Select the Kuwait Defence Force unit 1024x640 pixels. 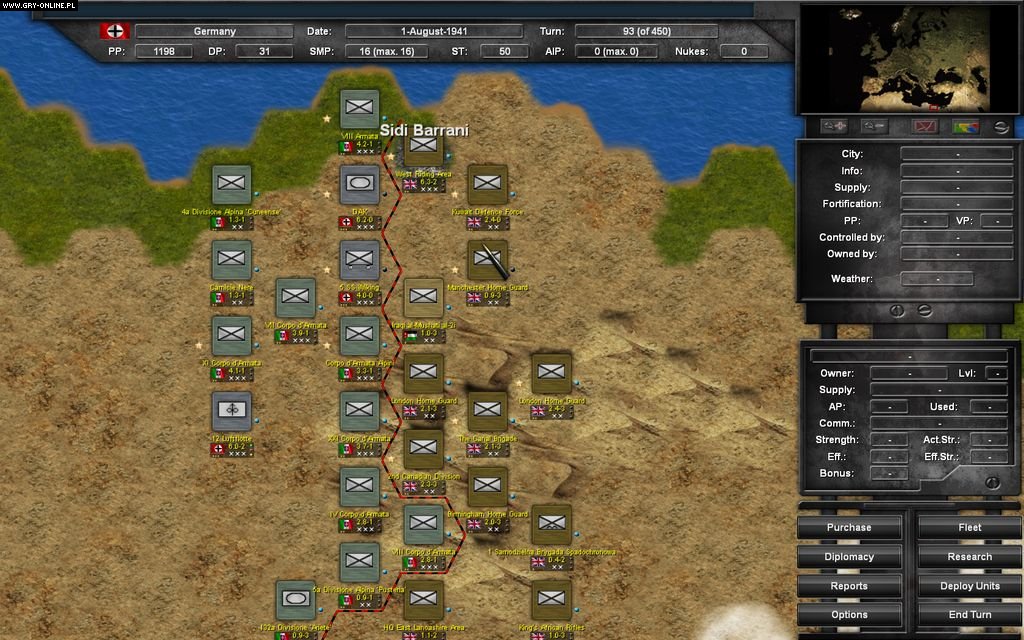487,185
